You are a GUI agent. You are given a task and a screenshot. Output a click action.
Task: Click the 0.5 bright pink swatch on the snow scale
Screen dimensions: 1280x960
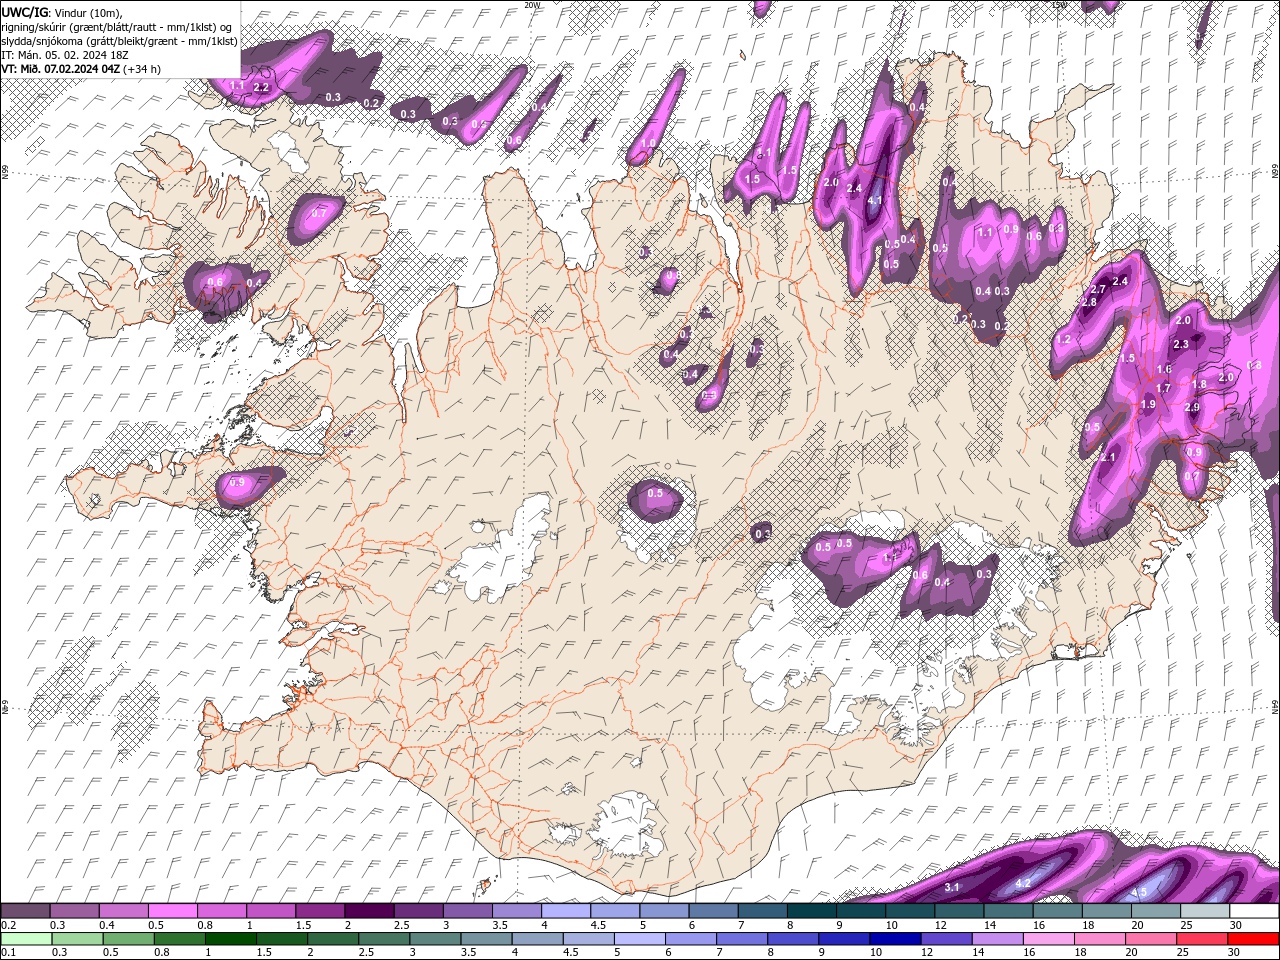[x=172, y=911]
